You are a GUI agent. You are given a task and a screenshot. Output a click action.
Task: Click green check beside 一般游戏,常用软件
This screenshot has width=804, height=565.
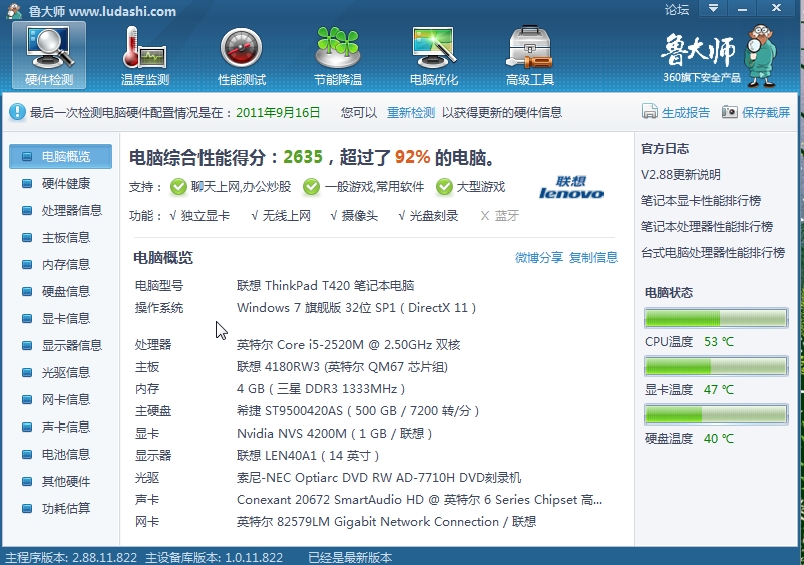coord(311,187)
